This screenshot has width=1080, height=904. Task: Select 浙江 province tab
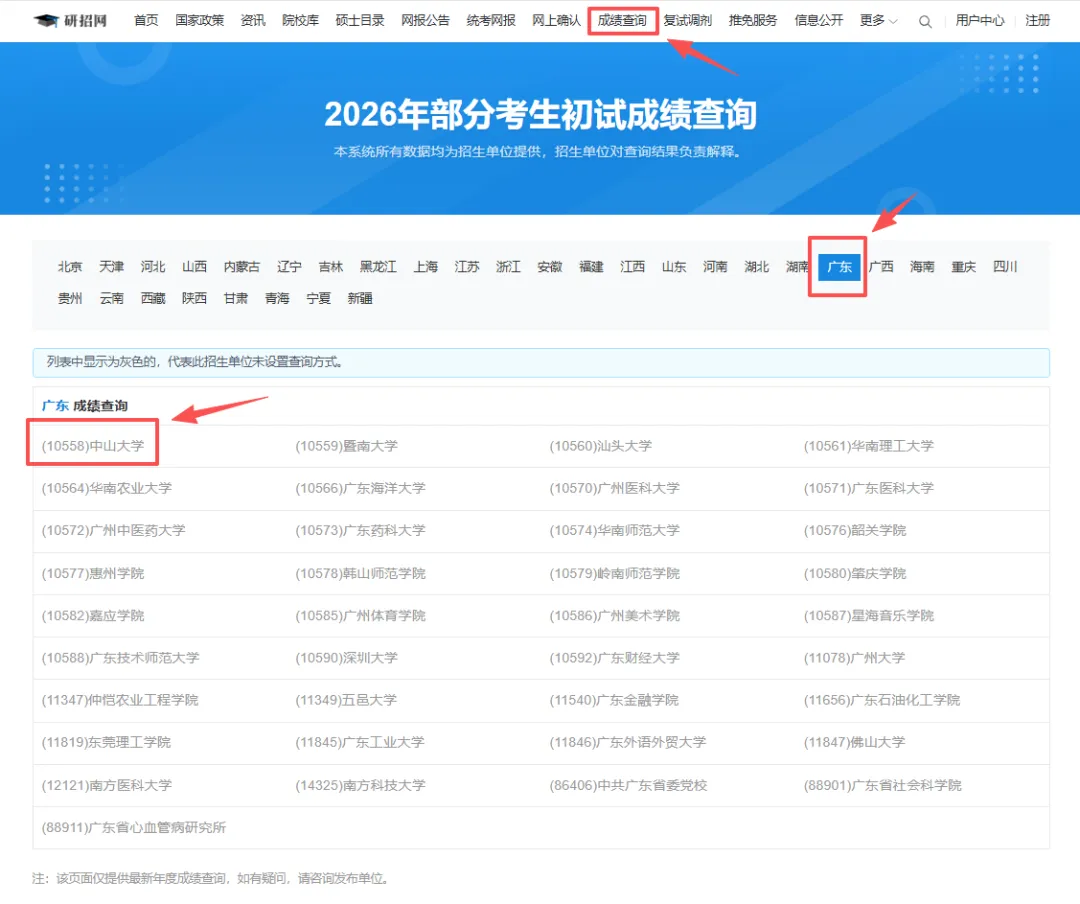(508, 267)
